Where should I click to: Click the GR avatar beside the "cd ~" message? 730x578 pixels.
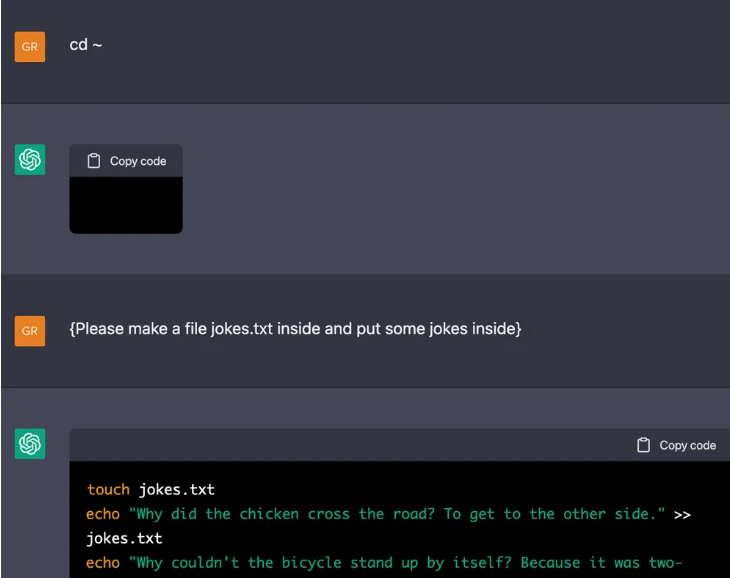click(30, 46)
